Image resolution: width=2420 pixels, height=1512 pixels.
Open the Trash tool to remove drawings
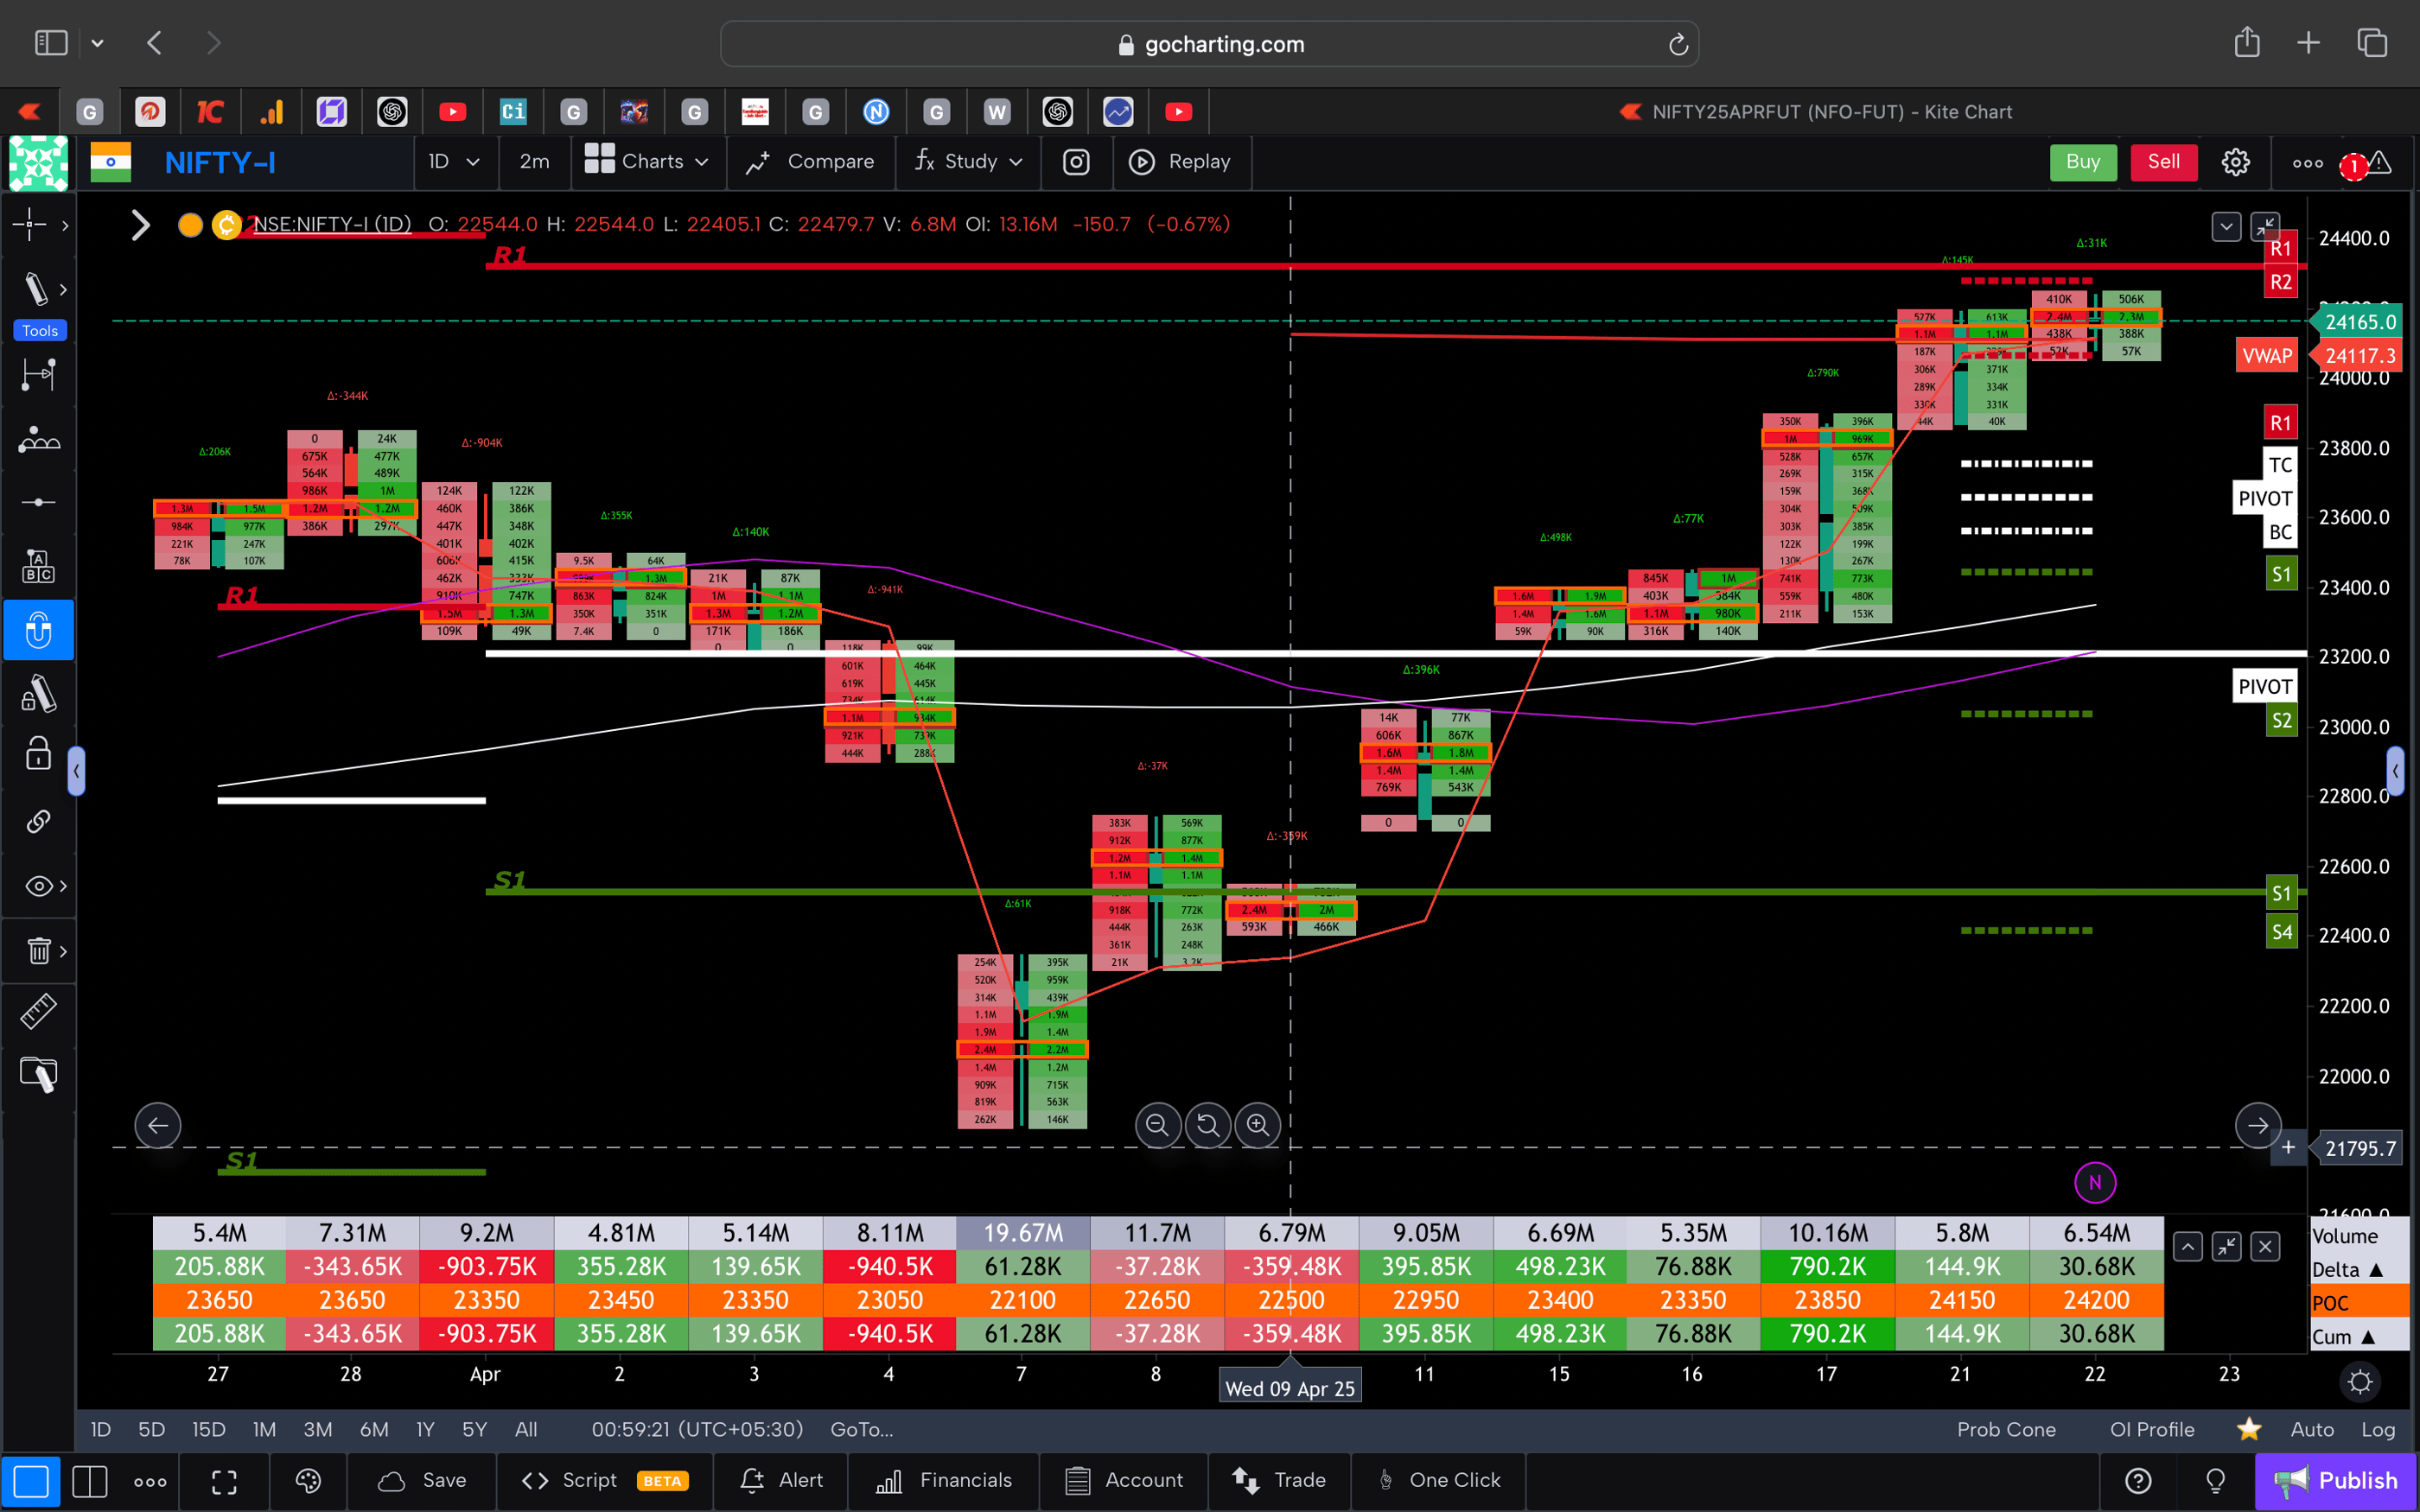point(38,950)
